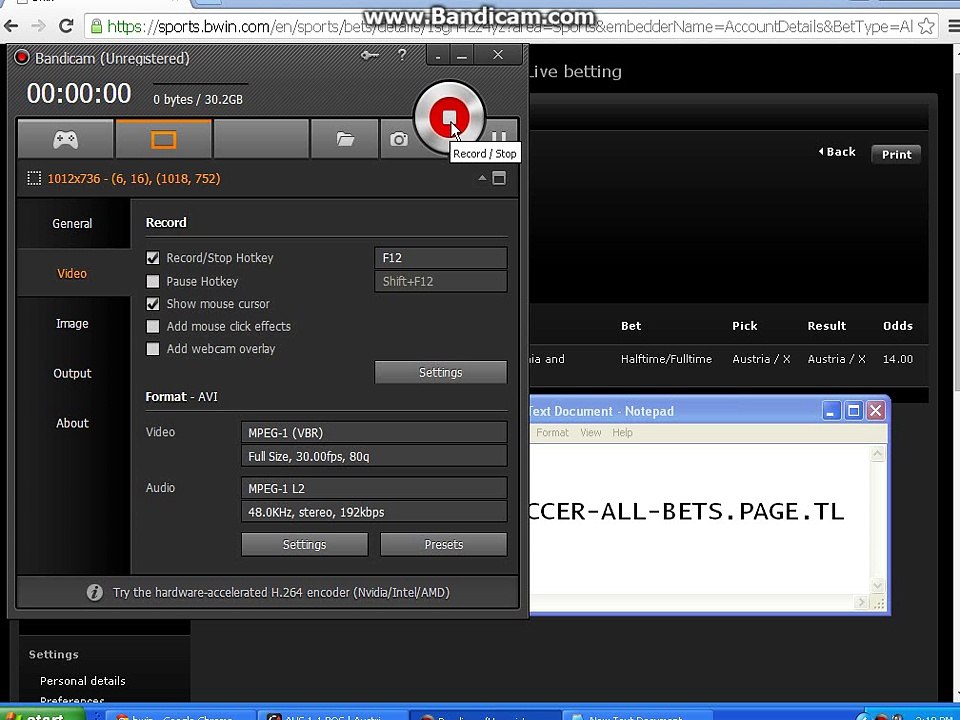Click the browser forward arrow
Screen dimensions: 960x720
pos(38,26)
